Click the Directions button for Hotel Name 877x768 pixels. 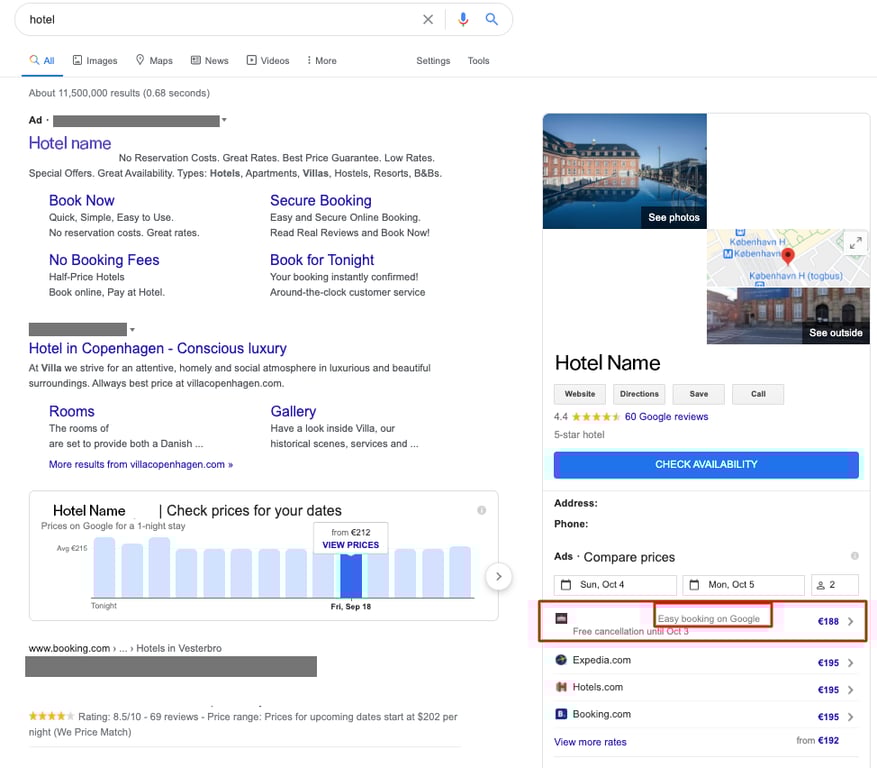[x=639, y=394]
